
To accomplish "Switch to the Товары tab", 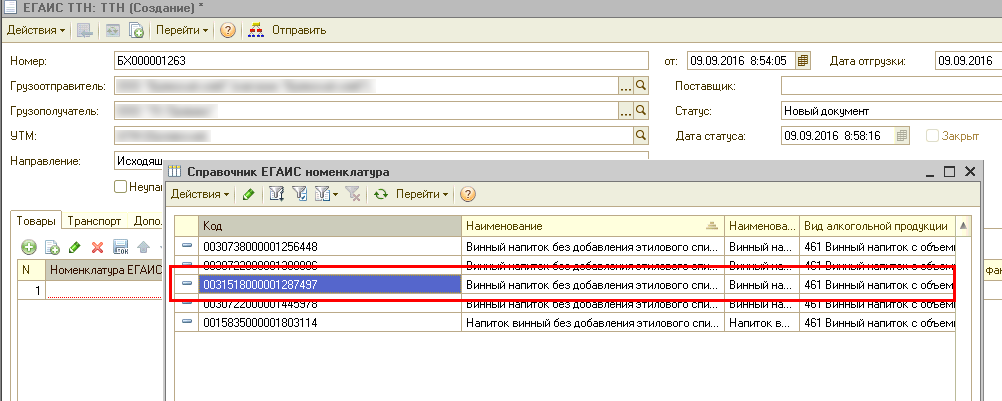I will (38, 221).
